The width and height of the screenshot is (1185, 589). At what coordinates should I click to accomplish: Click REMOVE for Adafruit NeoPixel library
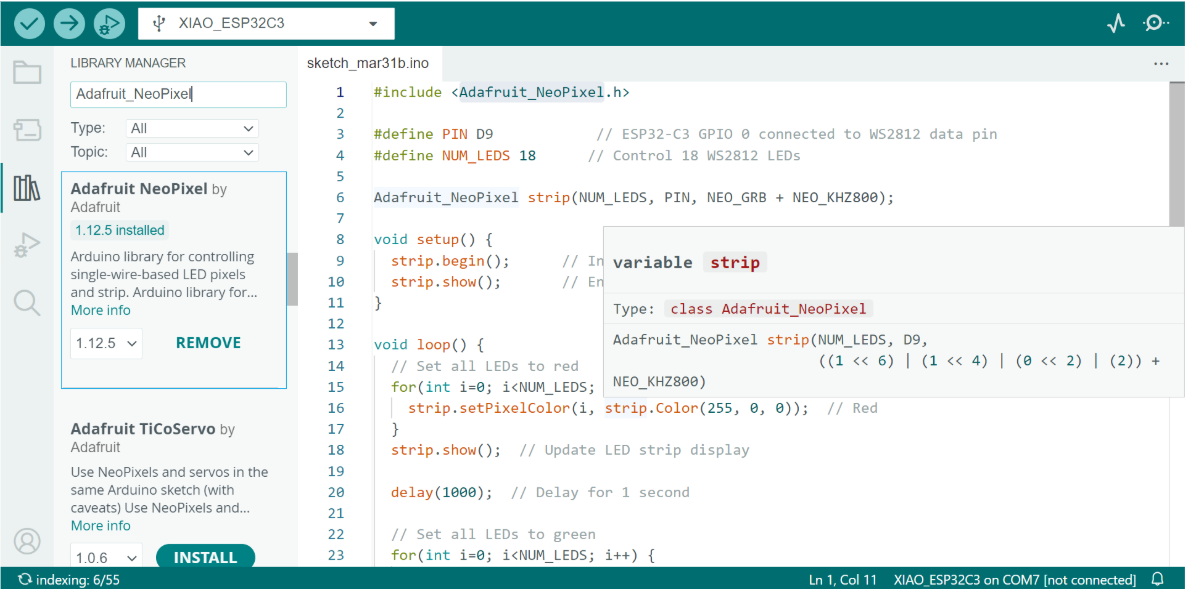(x=209, y=343)
